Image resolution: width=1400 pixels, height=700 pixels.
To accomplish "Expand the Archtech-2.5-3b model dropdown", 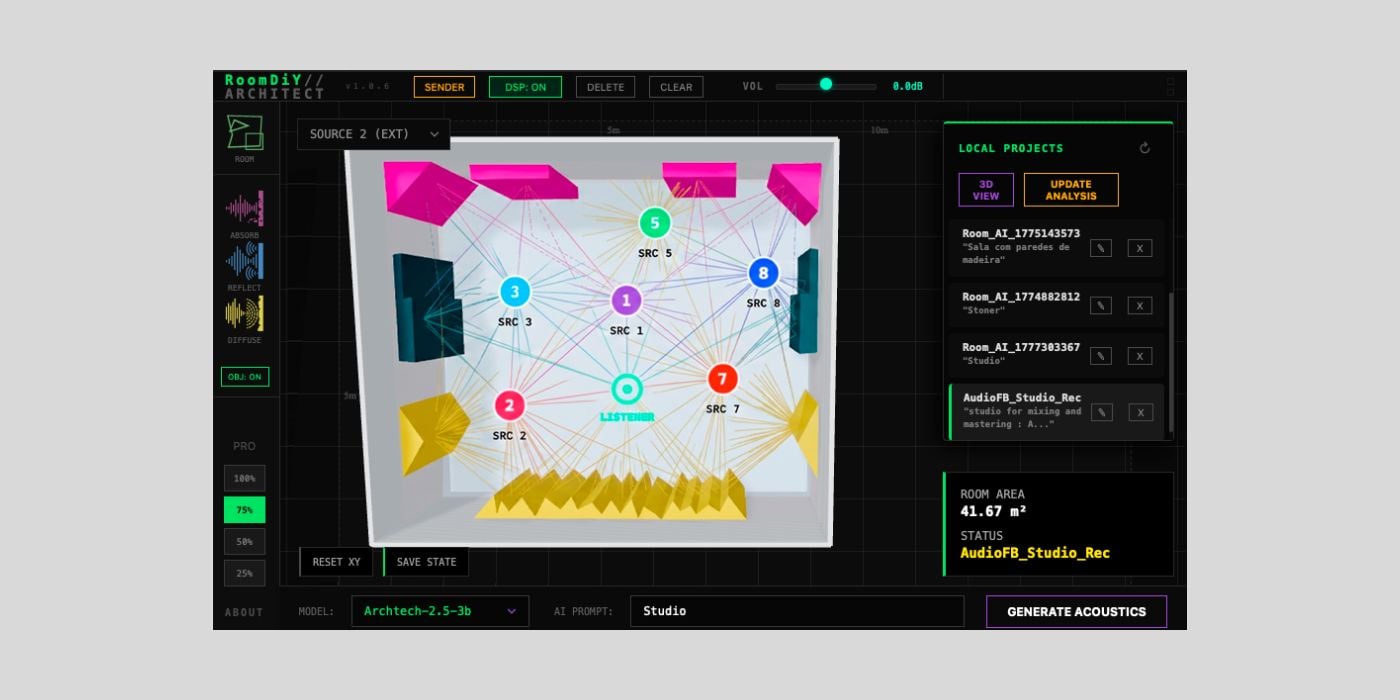I will click(440, 611).
